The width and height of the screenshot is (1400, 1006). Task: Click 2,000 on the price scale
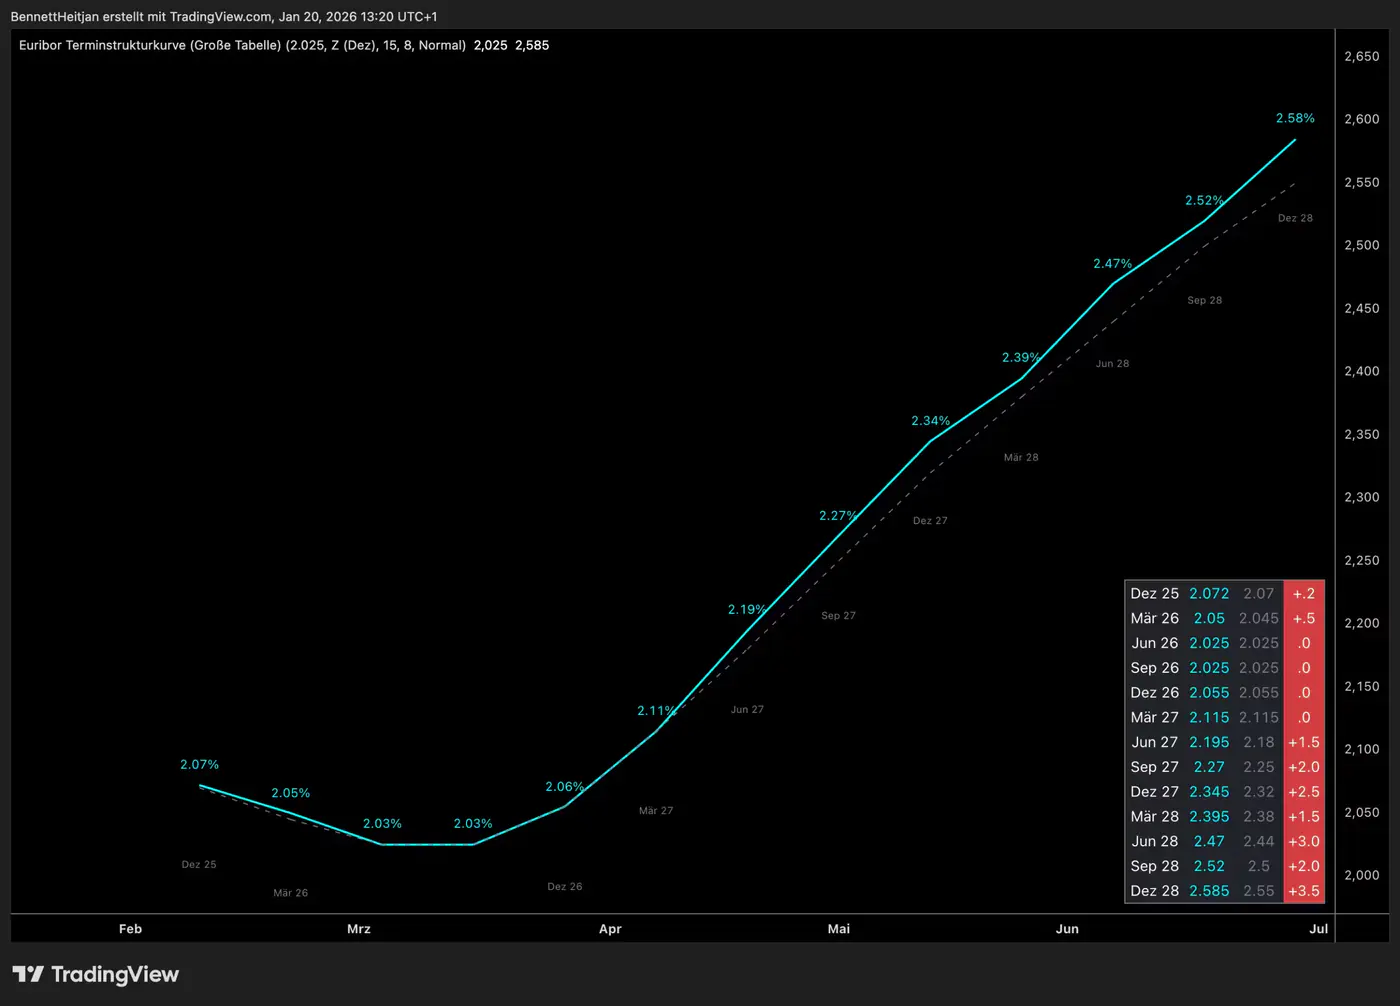(1362, 875)
